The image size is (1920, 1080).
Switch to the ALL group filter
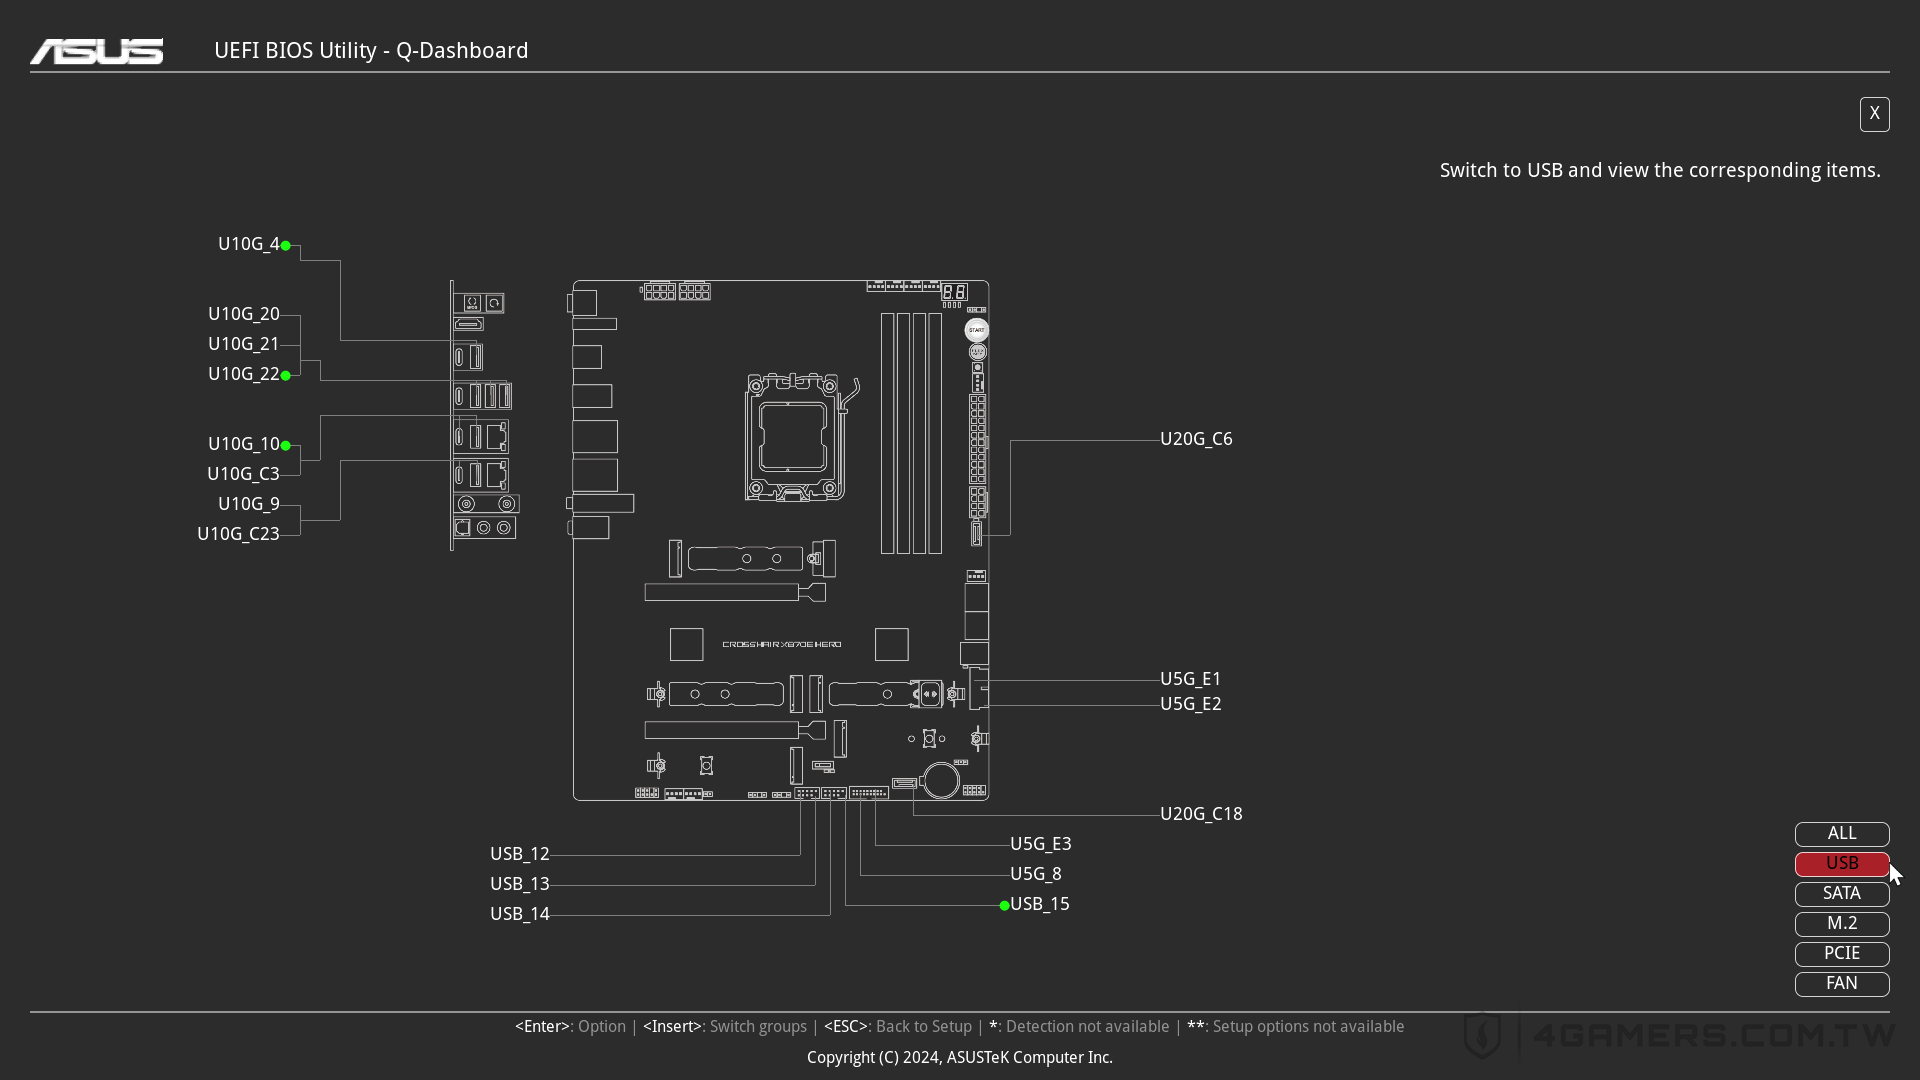pos(1842,834)
